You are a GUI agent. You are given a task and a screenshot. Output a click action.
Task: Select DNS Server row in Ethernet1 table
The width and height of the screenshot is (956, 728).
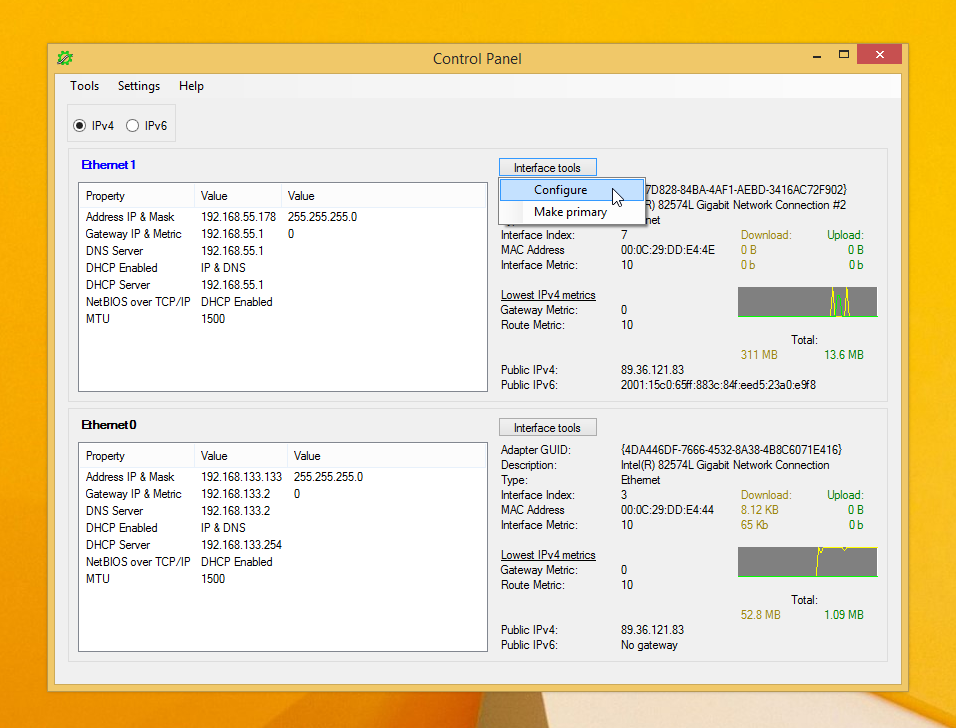(x=283, y=251)
